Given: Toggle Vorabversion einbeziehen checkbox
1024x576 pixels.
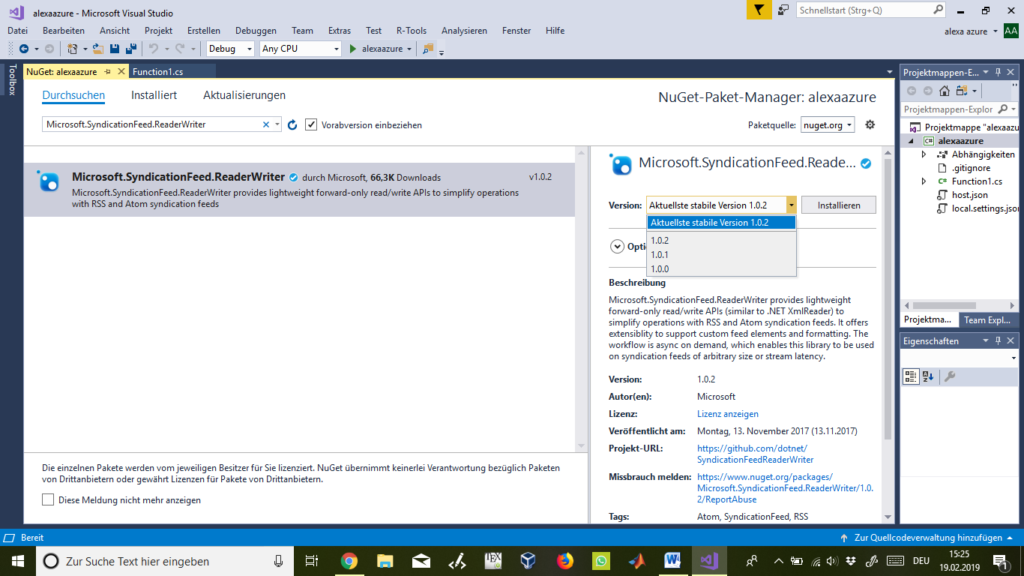Looking at the screenshot, I should (311, 125).
